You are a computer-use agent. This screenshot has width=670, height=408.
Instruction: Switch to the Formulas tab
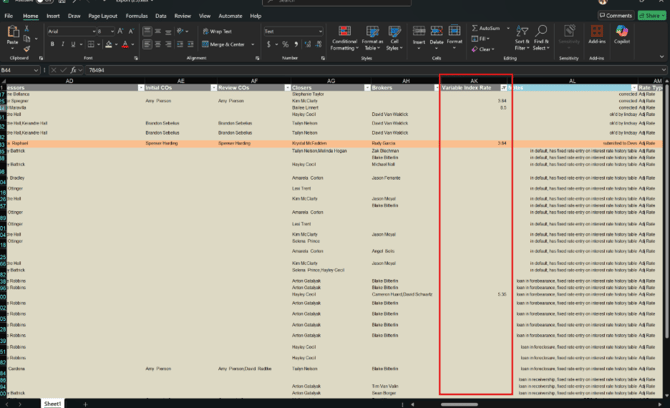coord(137,16)
